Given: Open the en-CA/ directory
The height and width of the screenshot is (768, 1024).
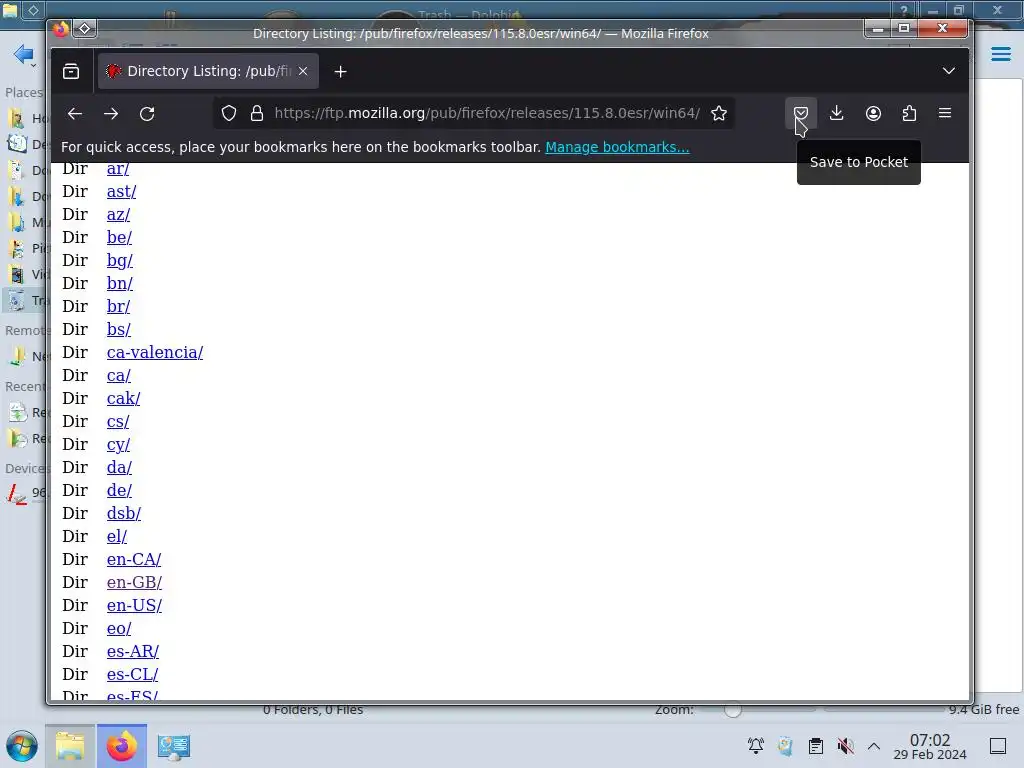Looking at the screenshot, I should pos(134,560).
